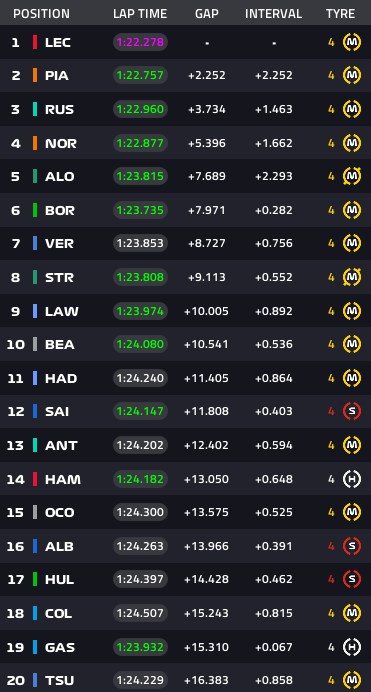Open Piastri's 1:22.757 lap time pill
The height and width of the screenshot is (692, 371).
(140, 75)
